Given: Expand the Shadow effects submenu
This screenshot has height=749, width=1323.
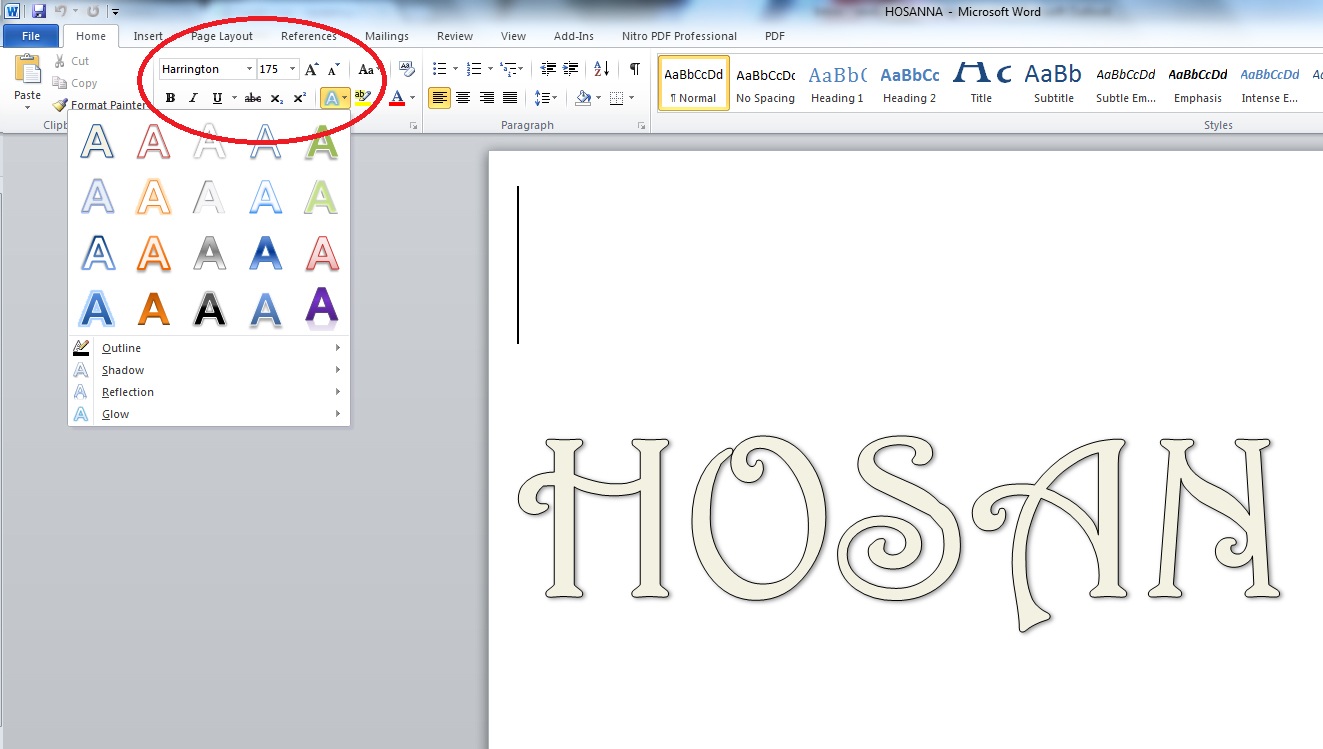Looking at the screenshot, I should [122, 370].
